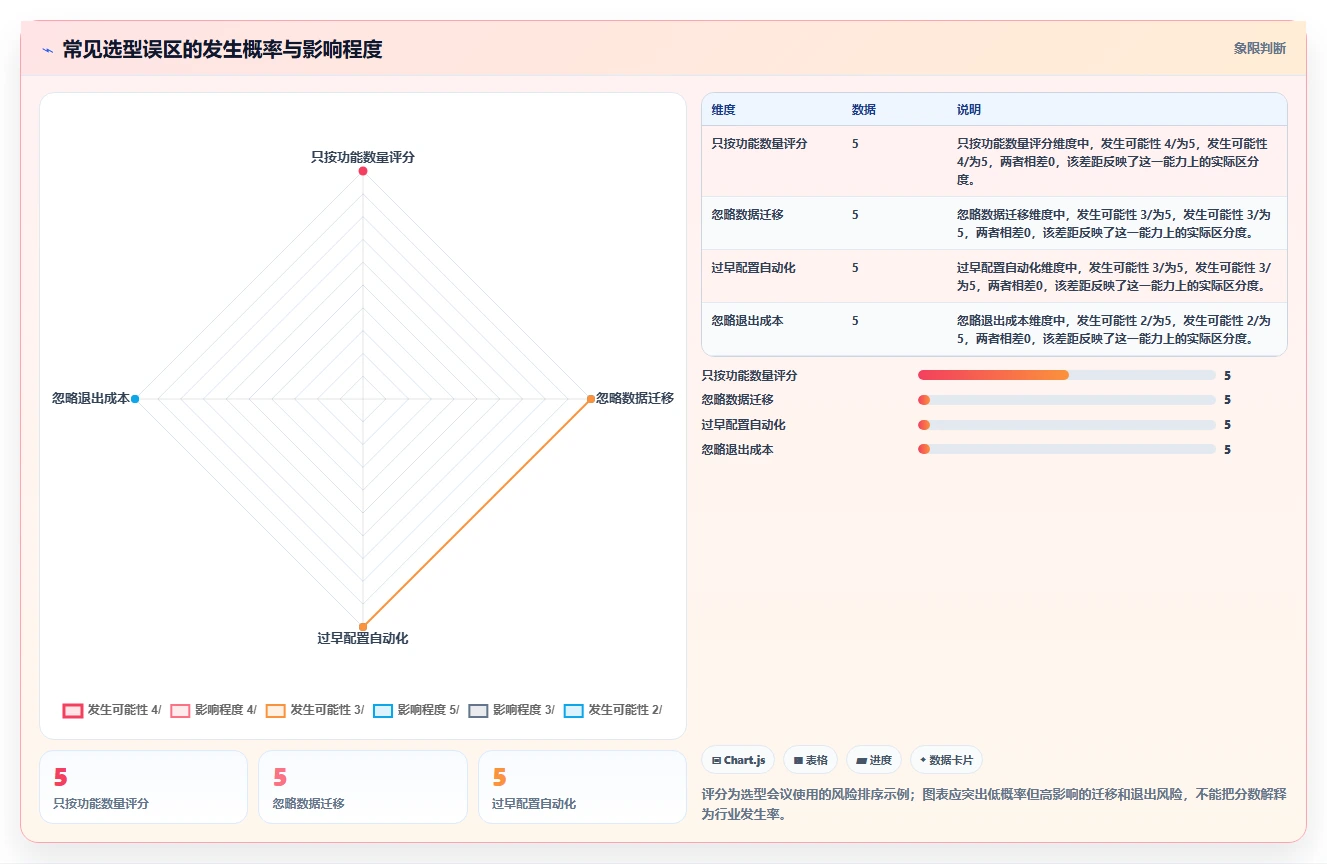This screenshot has width=1327, height=864.
Task: Click the 过早配置自动化 progress bar
Action: (1067, 425)
